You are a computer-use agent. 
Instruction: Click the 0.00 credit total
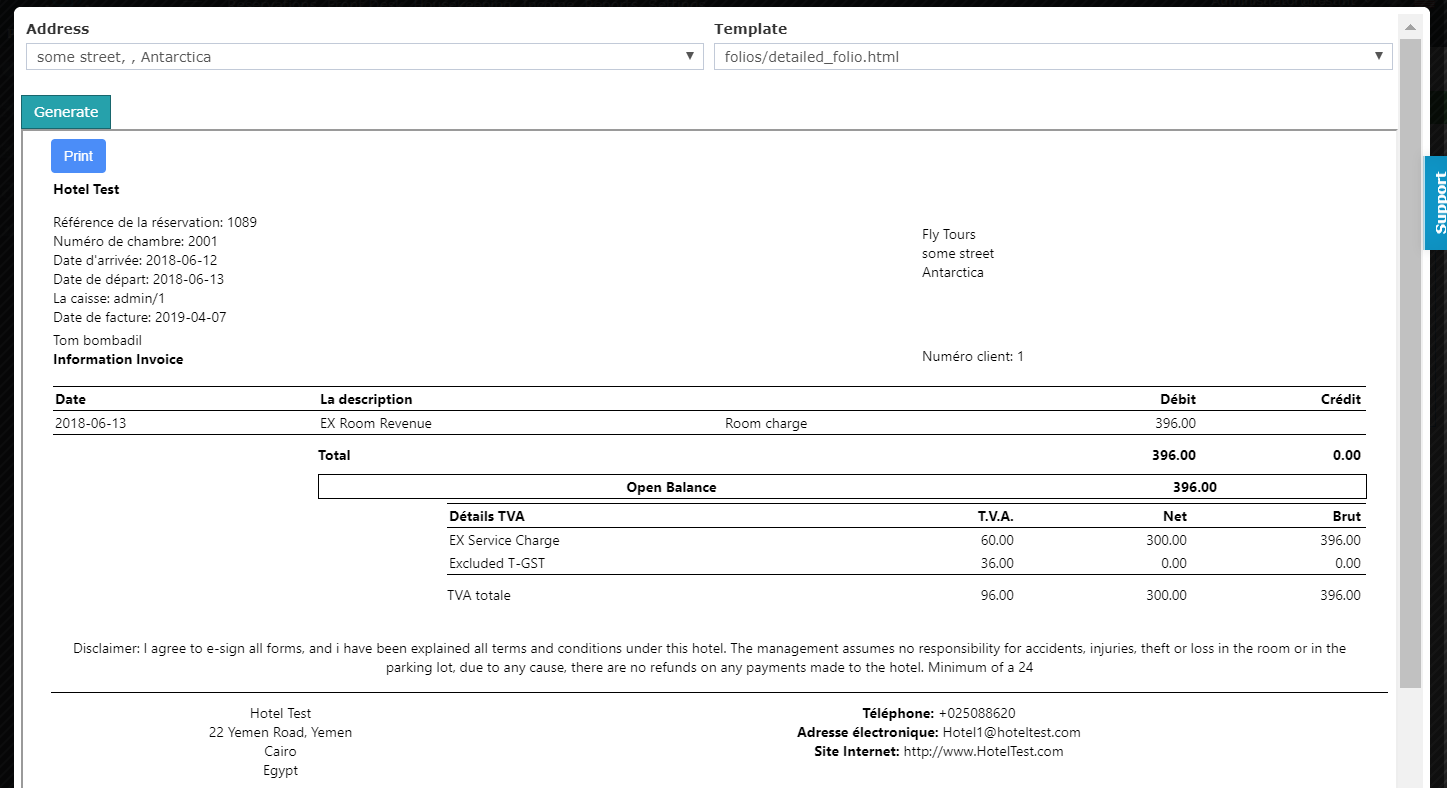pyautogui.click(x=1347, y=455)
